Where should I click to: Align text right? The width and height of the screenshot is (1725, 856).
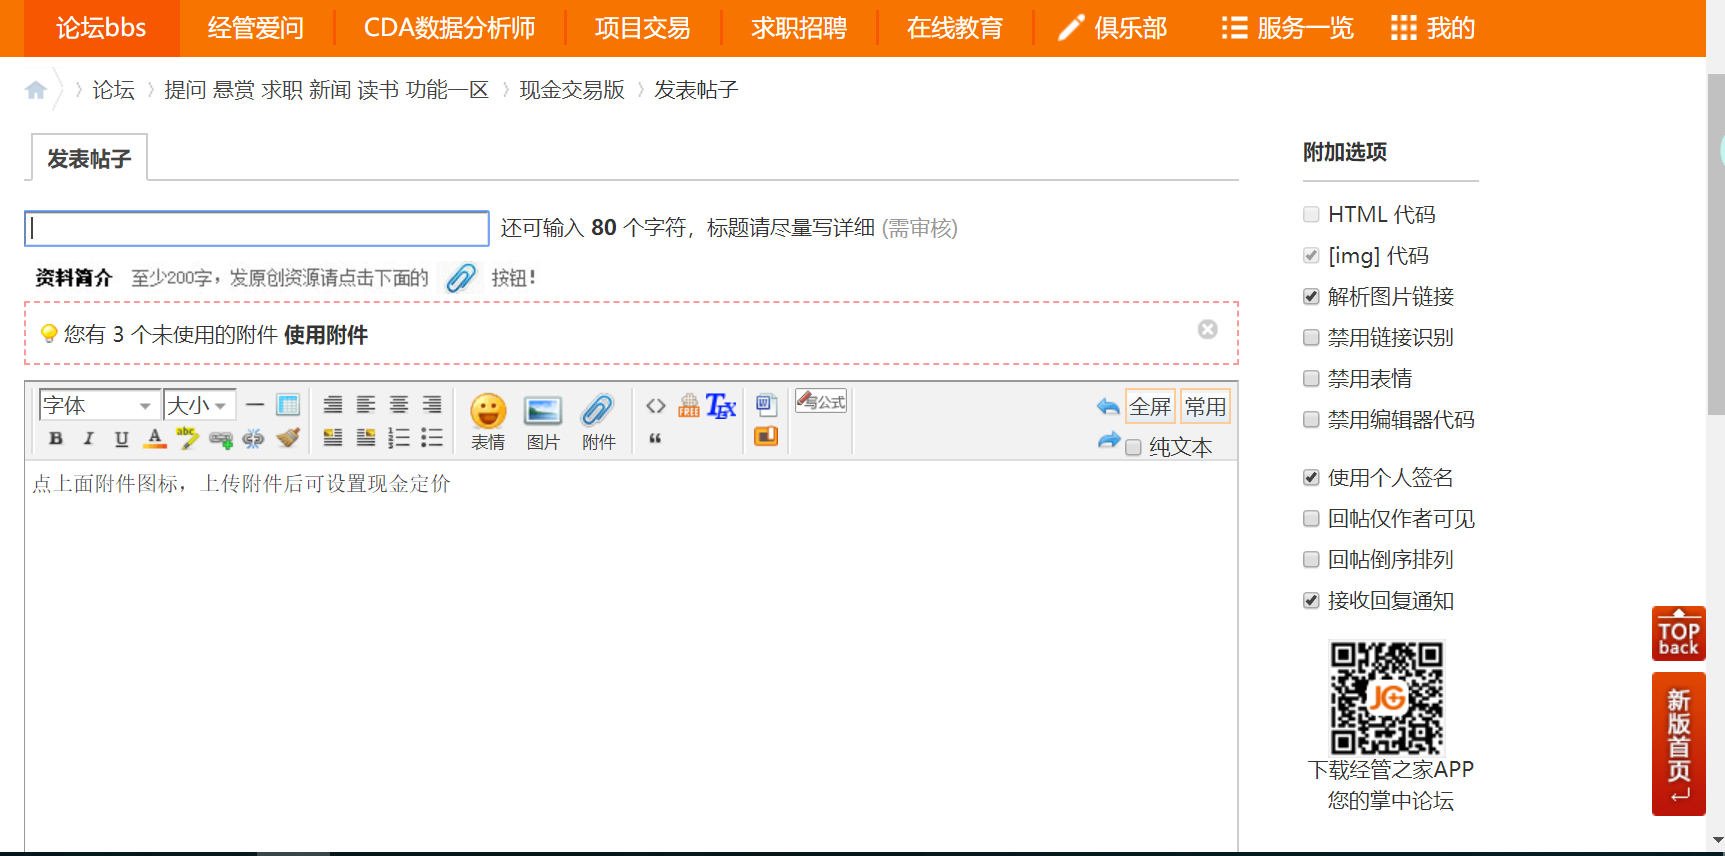[432, 405]
